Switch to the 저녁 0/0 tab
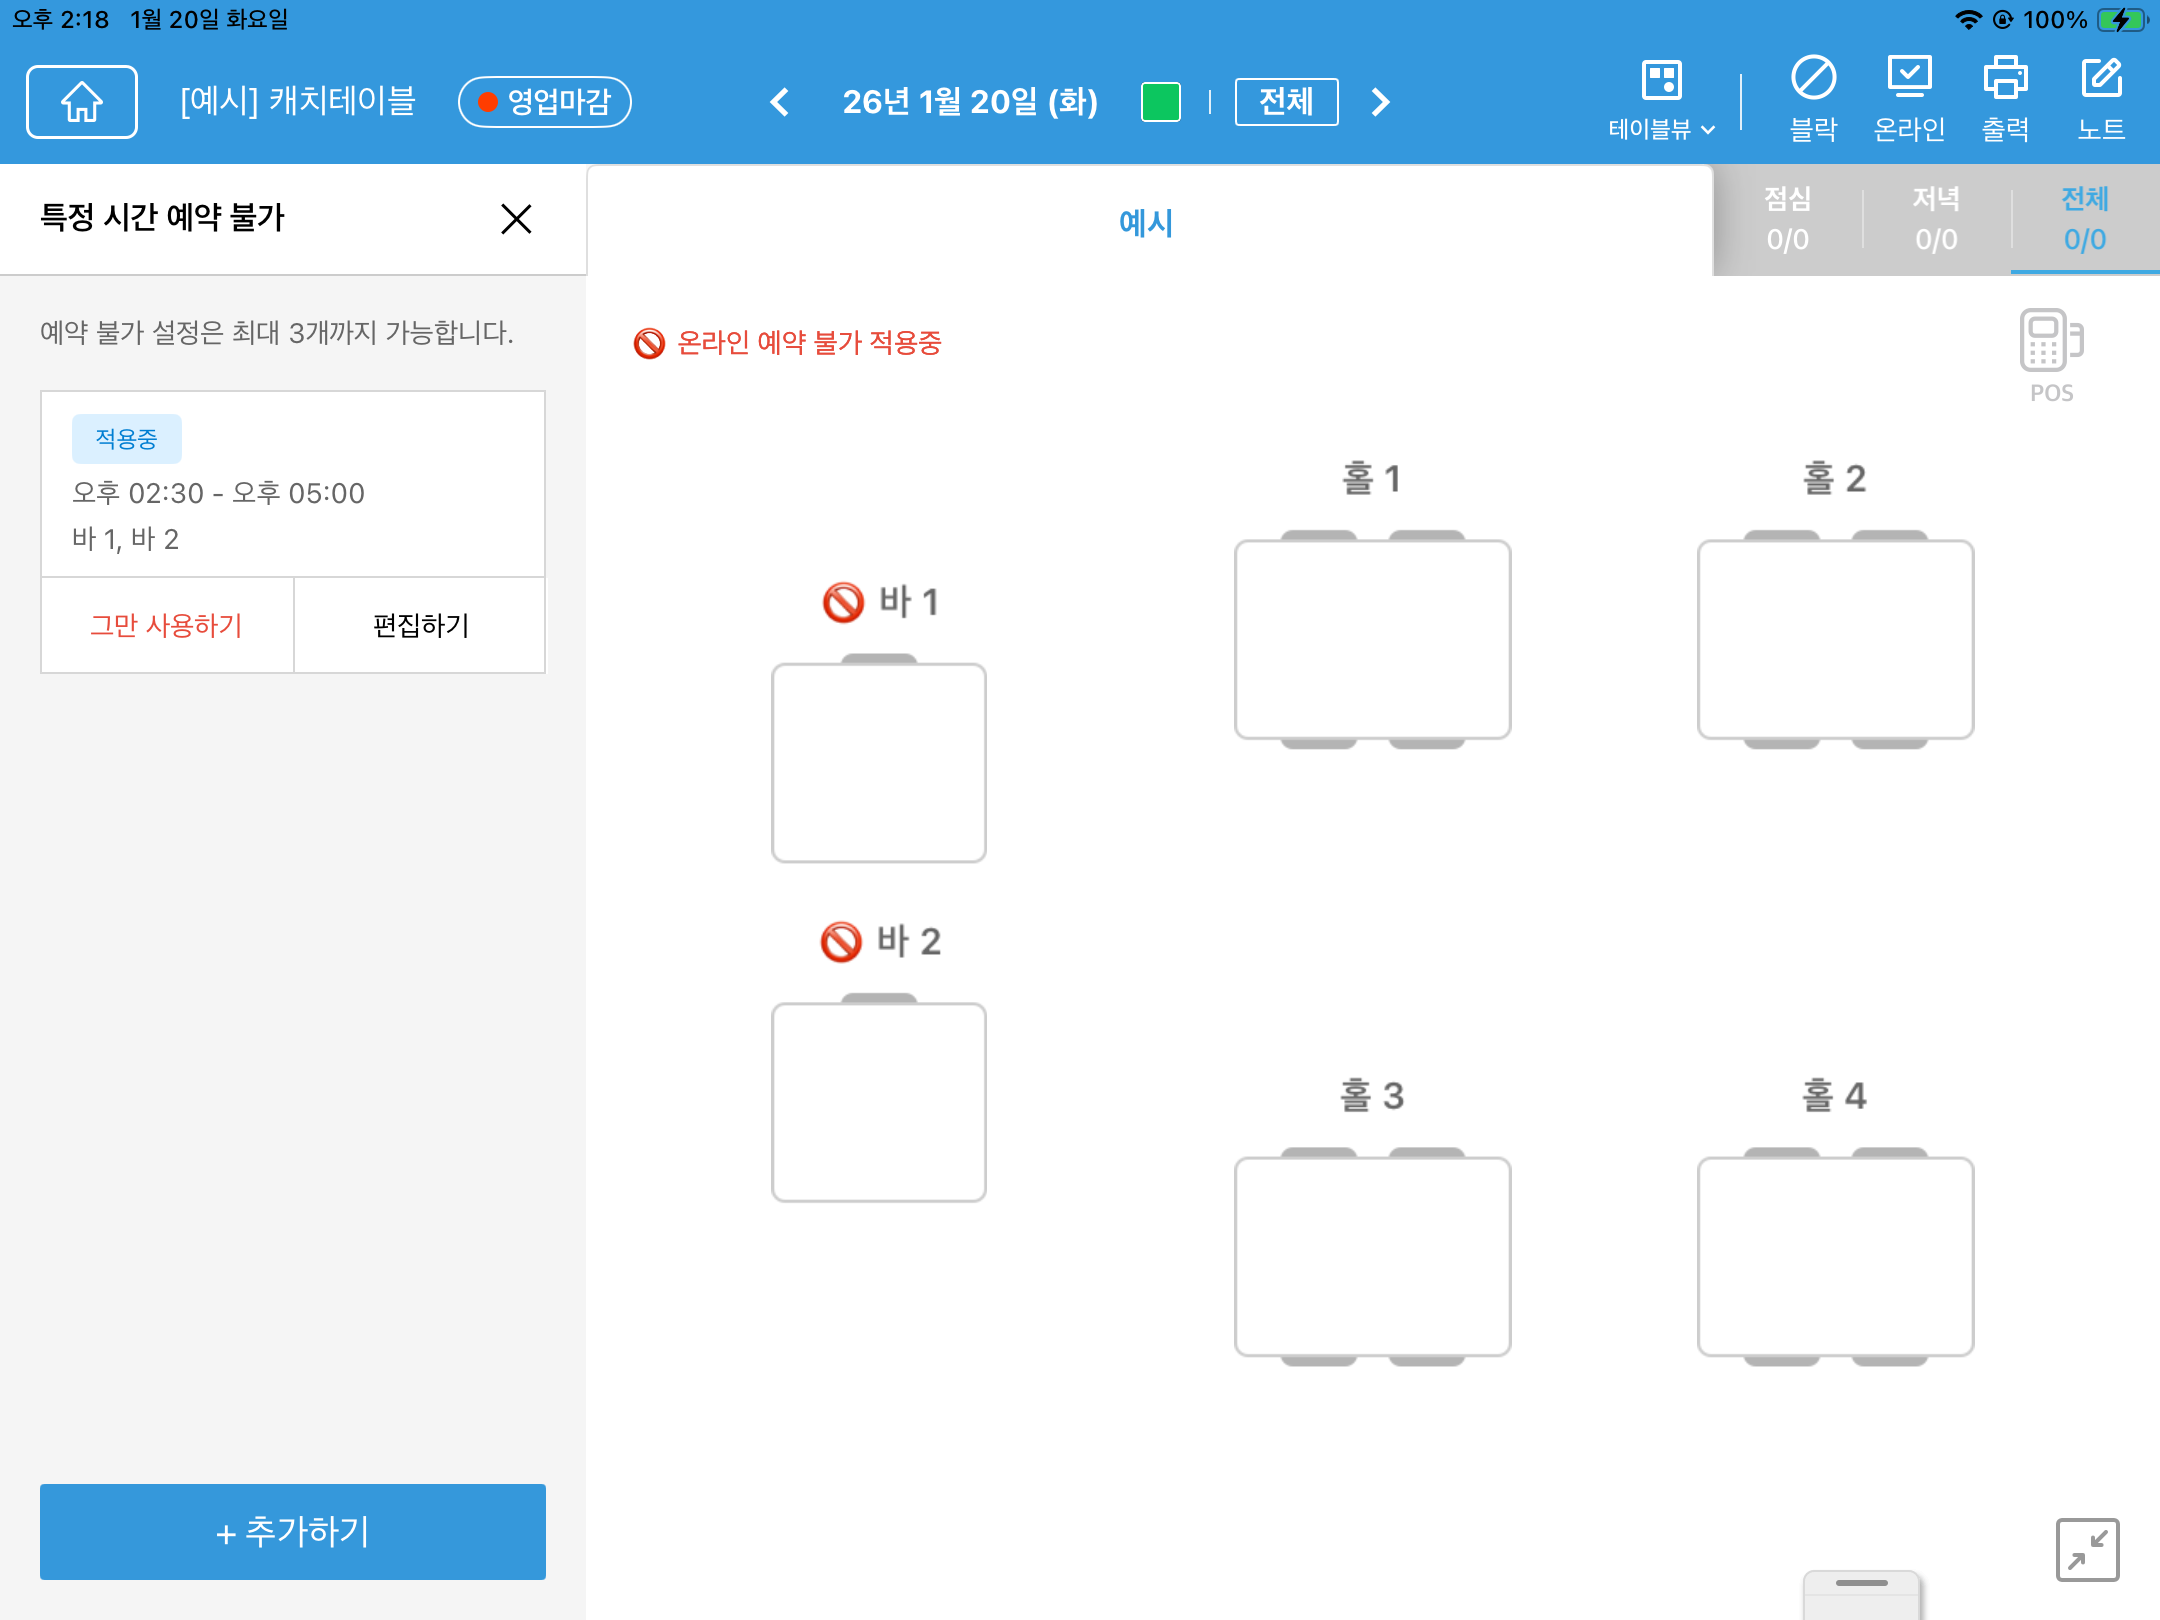2160x1620 pixels. (x=1936, y=219)
